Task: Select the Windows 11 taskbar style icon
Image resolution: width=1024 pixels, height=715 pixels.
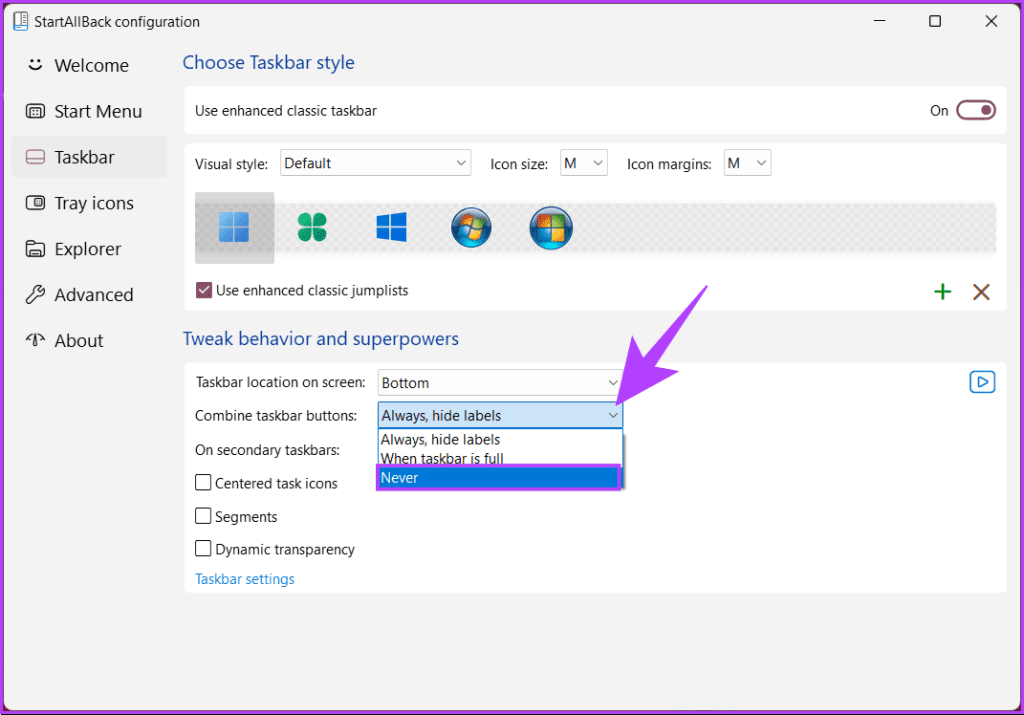Action: pos(234,227)
